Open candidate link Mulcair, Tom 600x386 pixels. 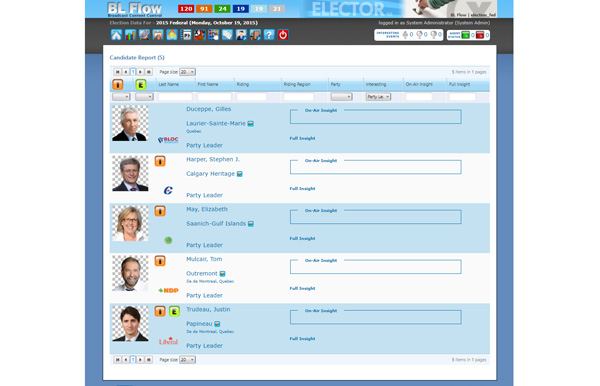[x=204, y=259]
